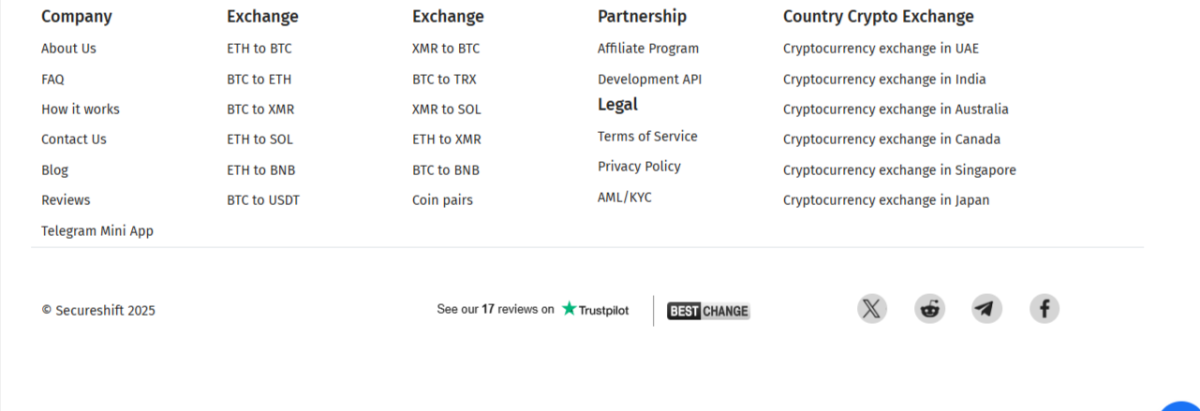Image resolution: width=1200 pixels, height=411 pixels.
Task: Click See our 17 reviews text
Action: tap(495, 309)
